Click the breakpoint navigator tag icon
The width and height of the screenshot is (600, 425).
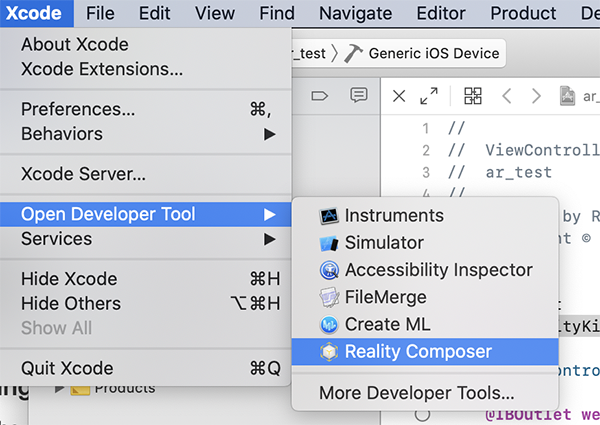320,96
